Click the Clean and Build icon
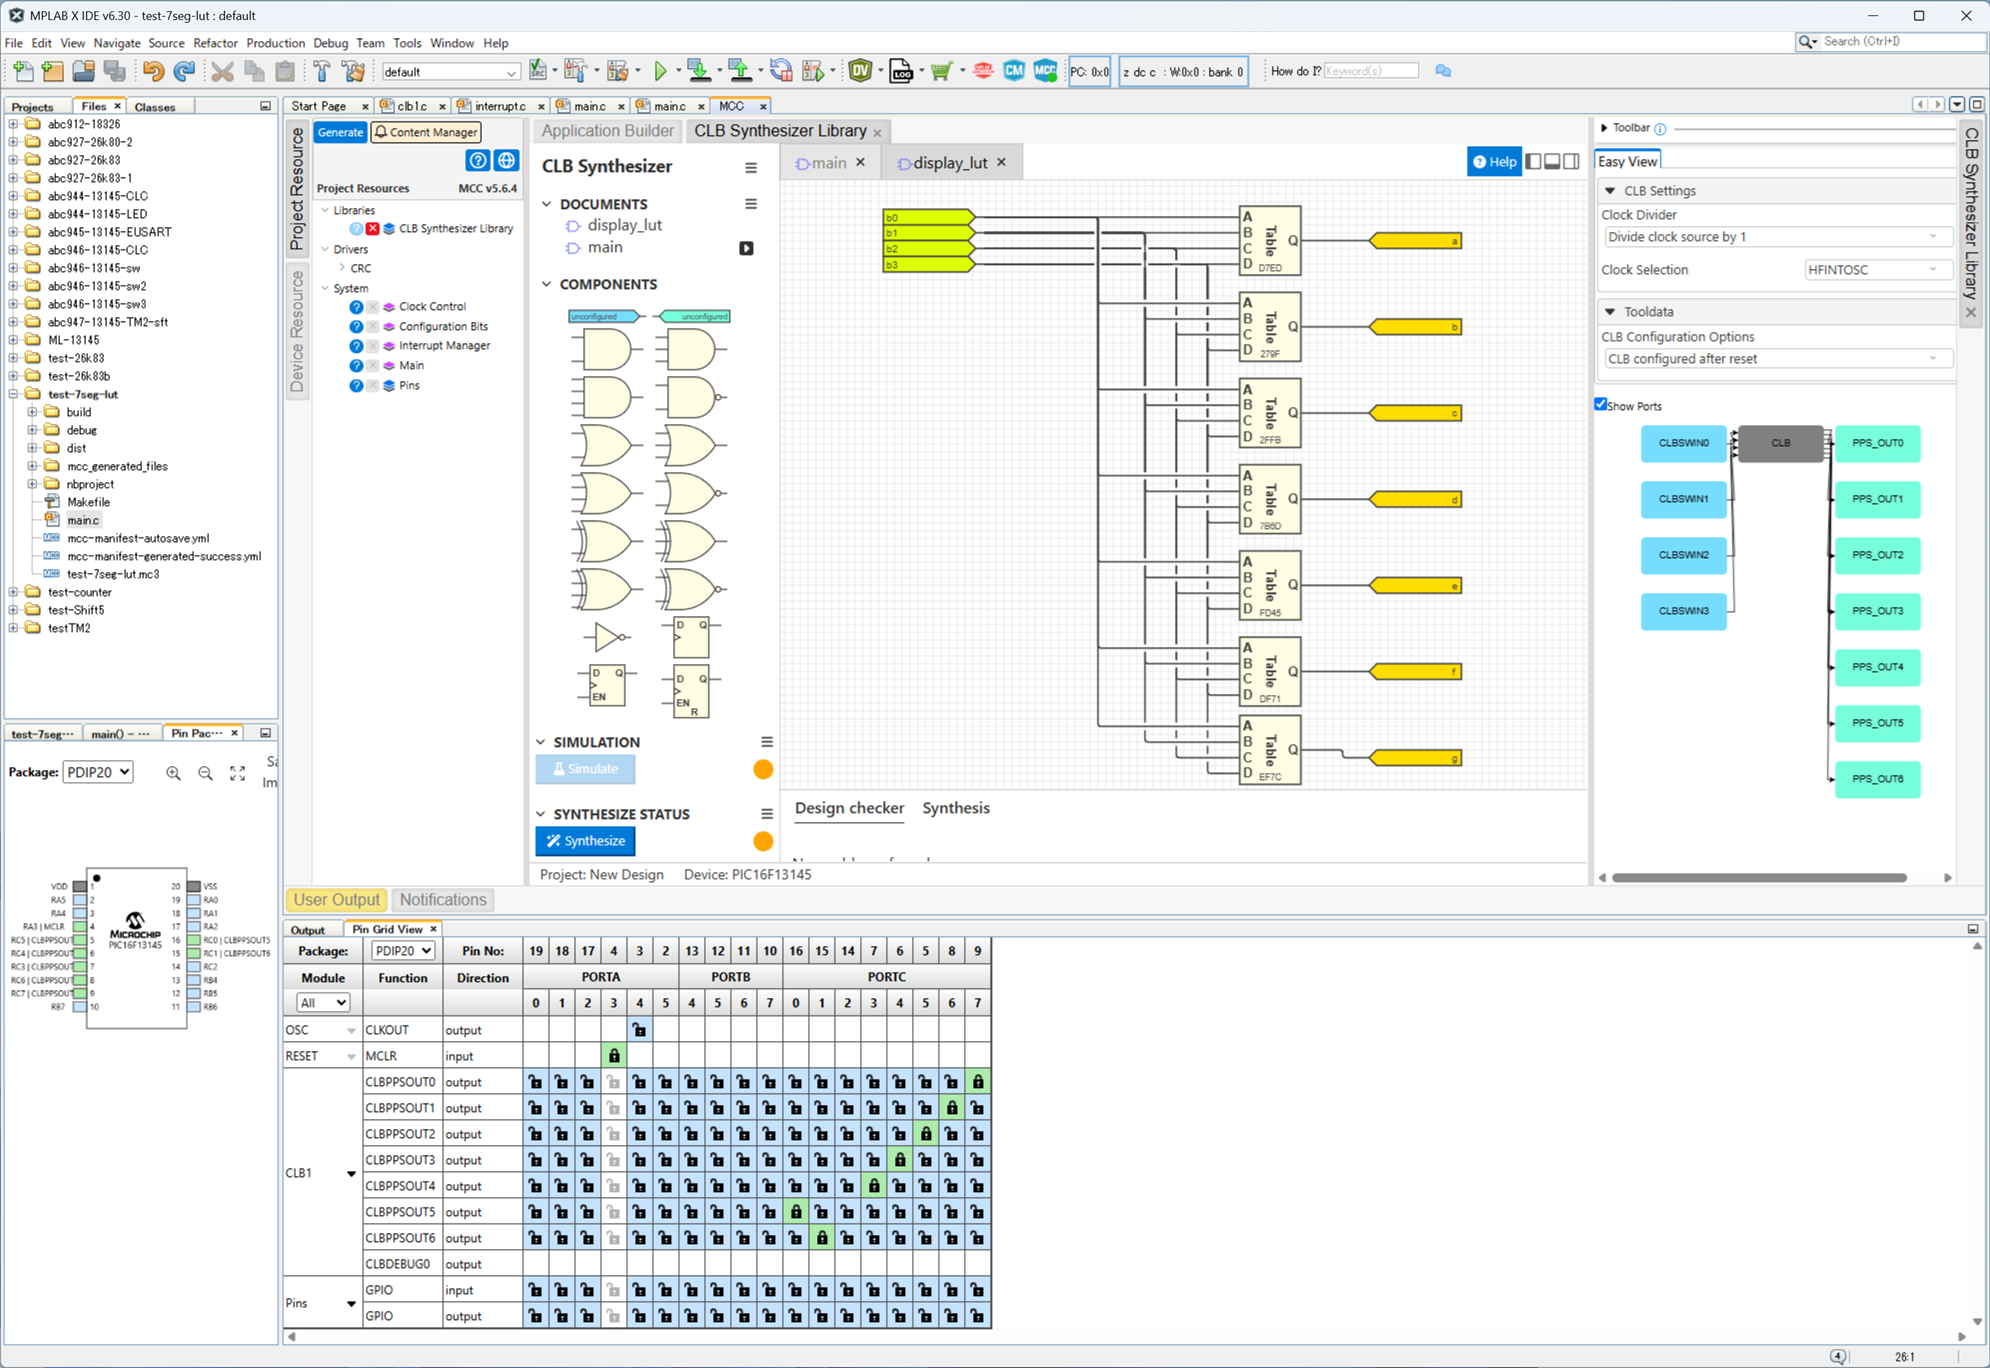Screen dimensions: 1990x1368 353,71
